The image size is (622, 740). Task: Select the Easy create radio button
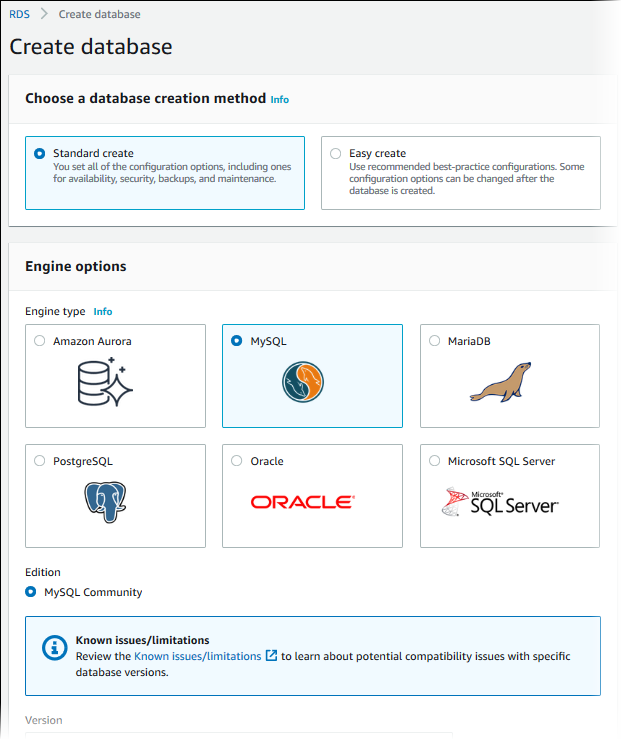click(x=336, y=154)
